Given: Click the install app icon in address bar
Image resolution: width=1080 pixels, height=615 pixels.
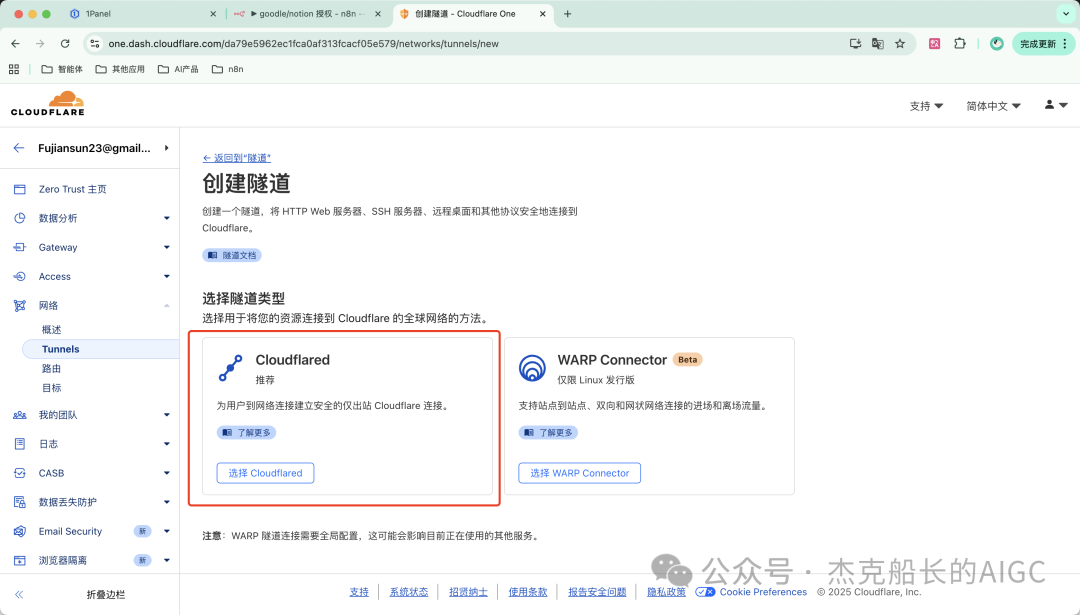Looking at the screenshot, I should point(855,43).
